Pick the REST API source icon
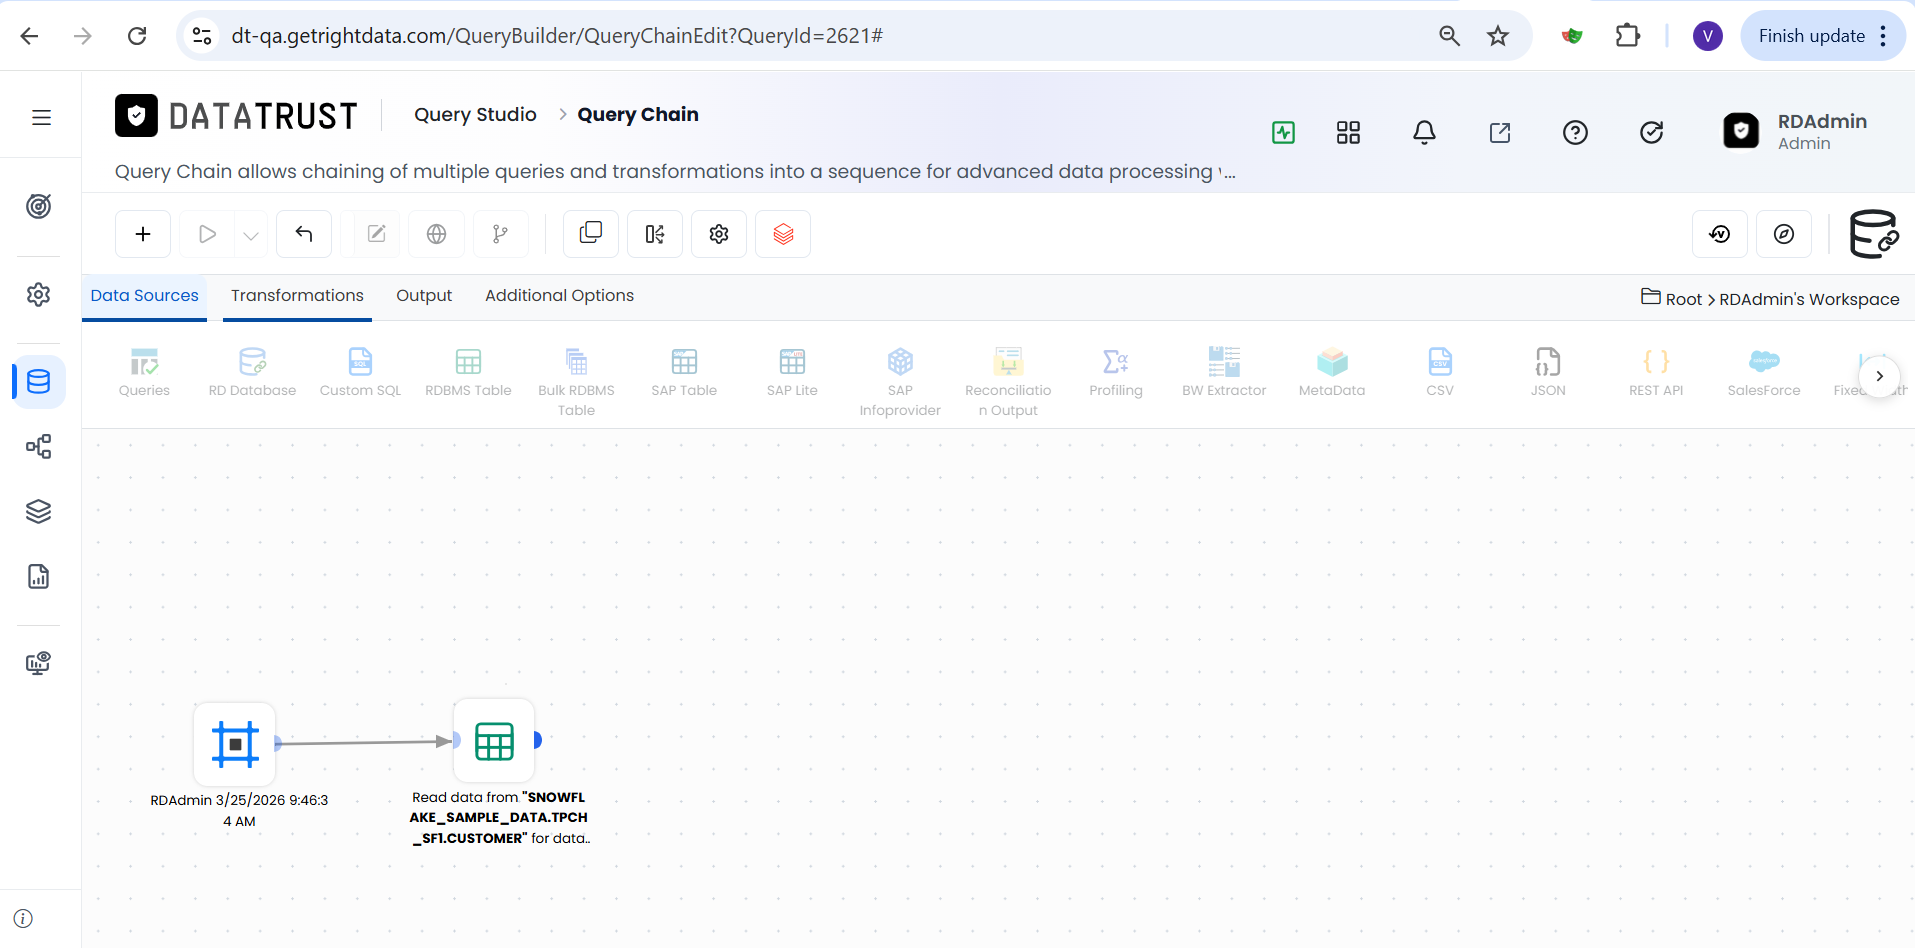This screenshot has width=1915, height=948. 1656,362
